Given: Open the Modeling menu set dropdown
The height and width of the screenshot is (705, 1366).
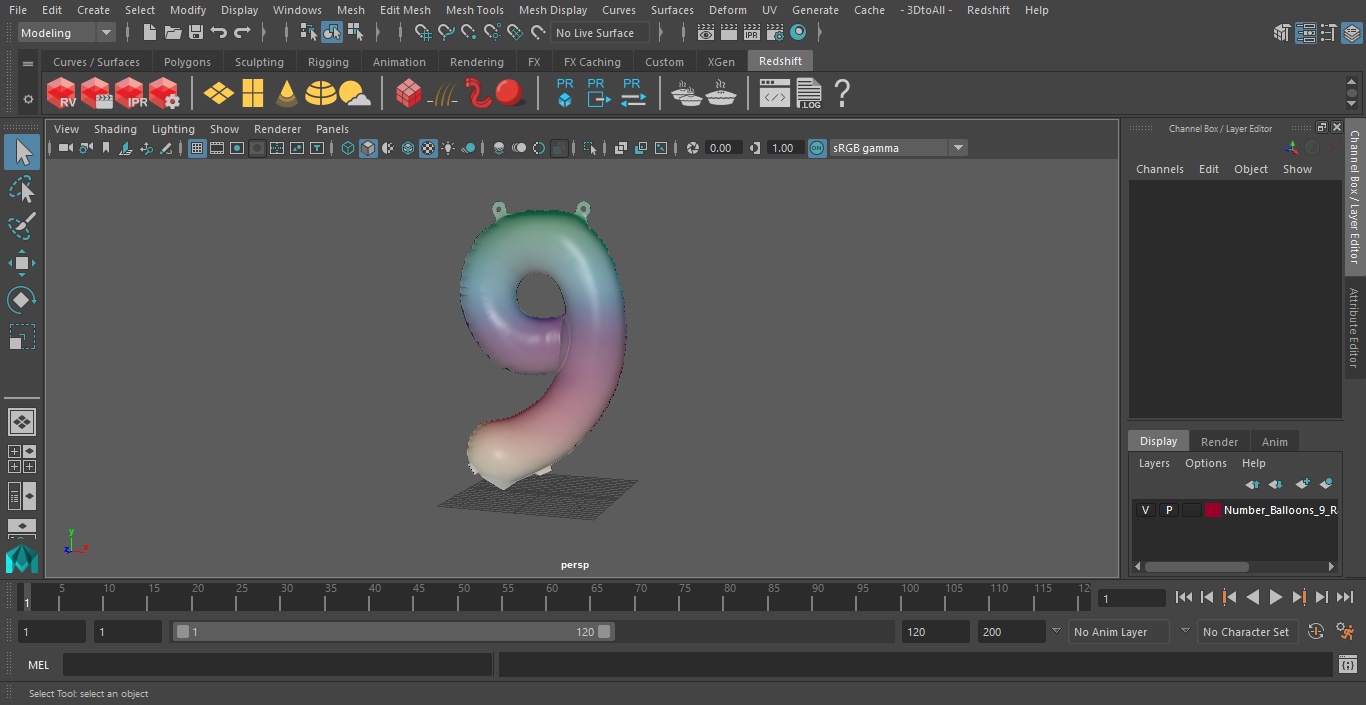Looking at the screenshot, I should point(67,33).
